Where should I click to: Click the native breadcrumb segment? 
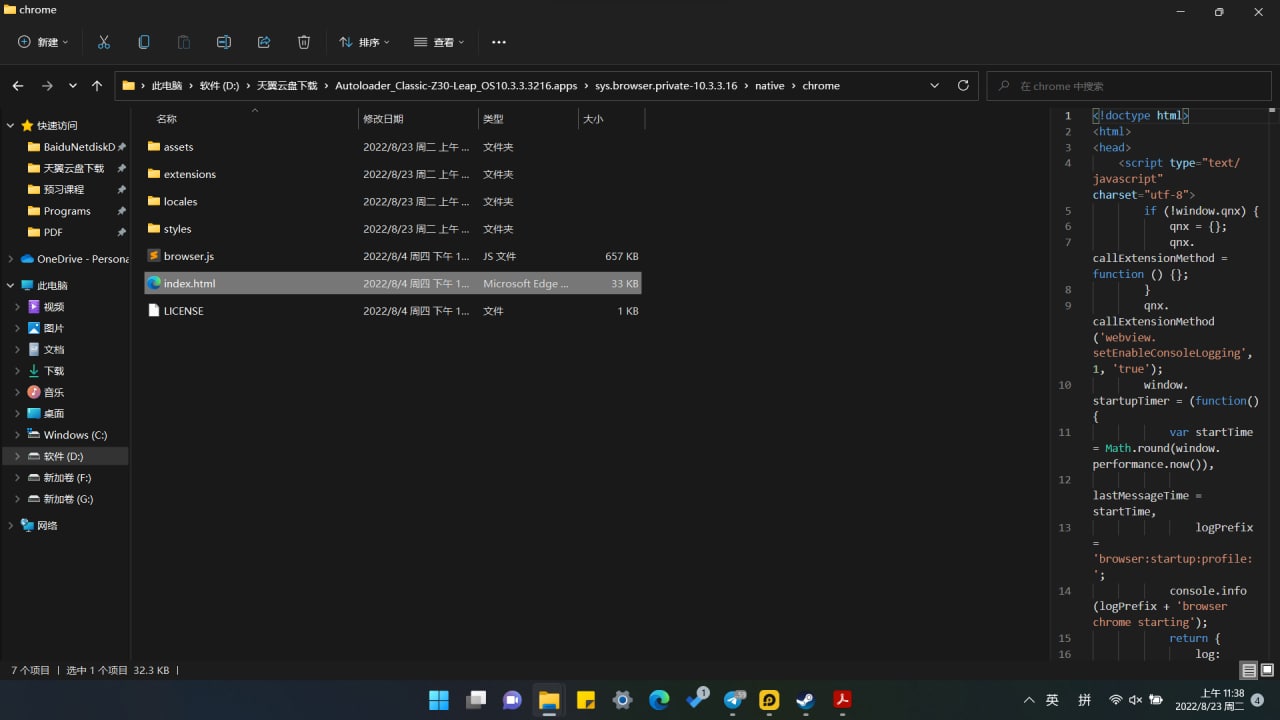tap(770, 86)
